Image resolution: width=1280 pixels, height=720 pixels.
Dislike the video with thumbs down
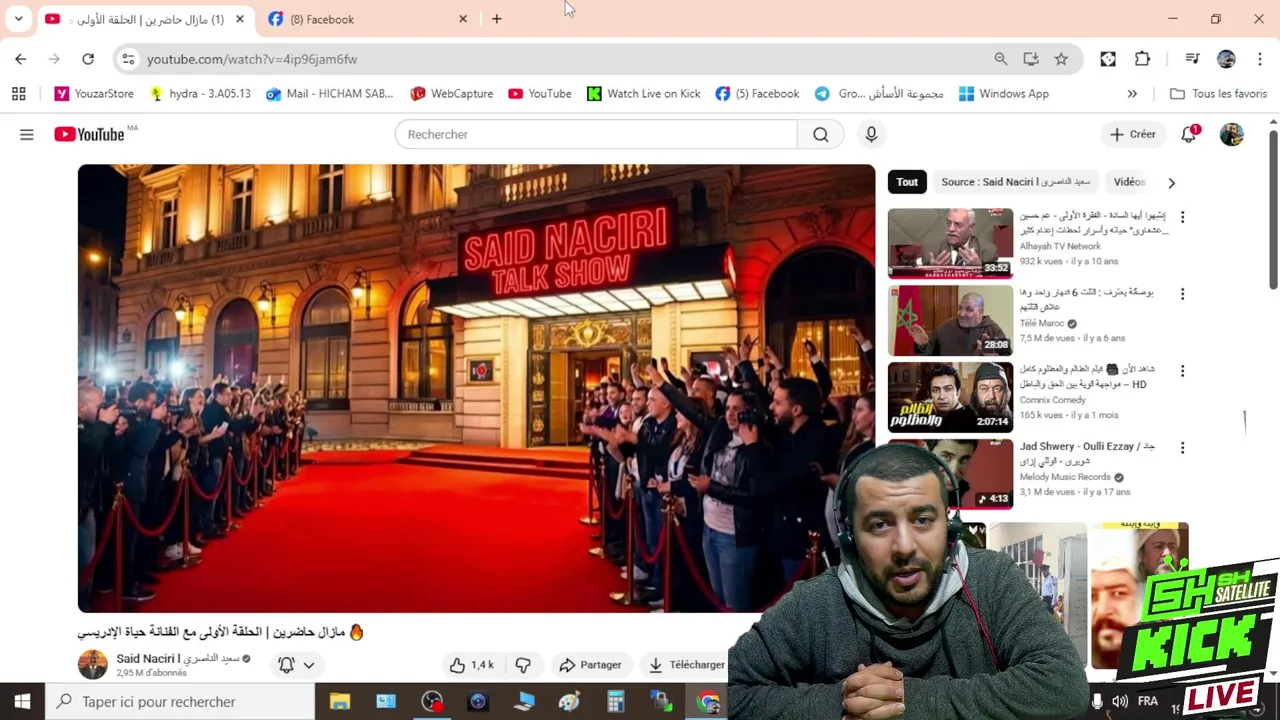coord(522,665)
